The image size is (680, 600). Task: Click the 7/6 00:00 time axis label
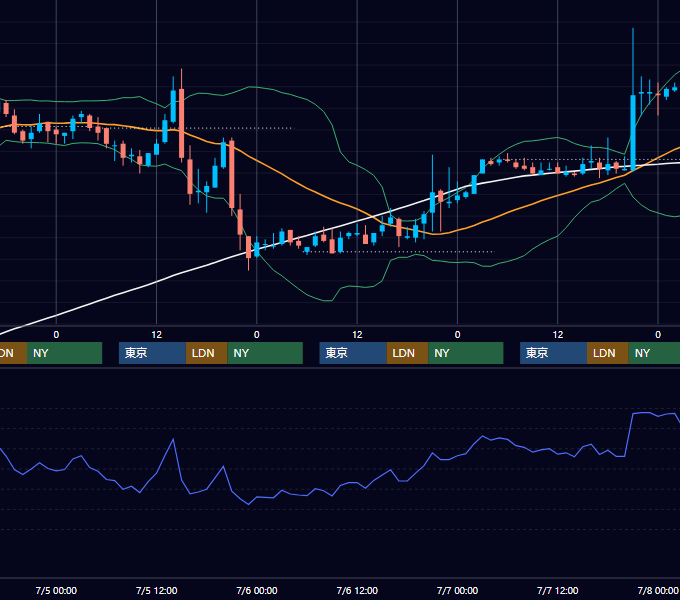point(257,590)
